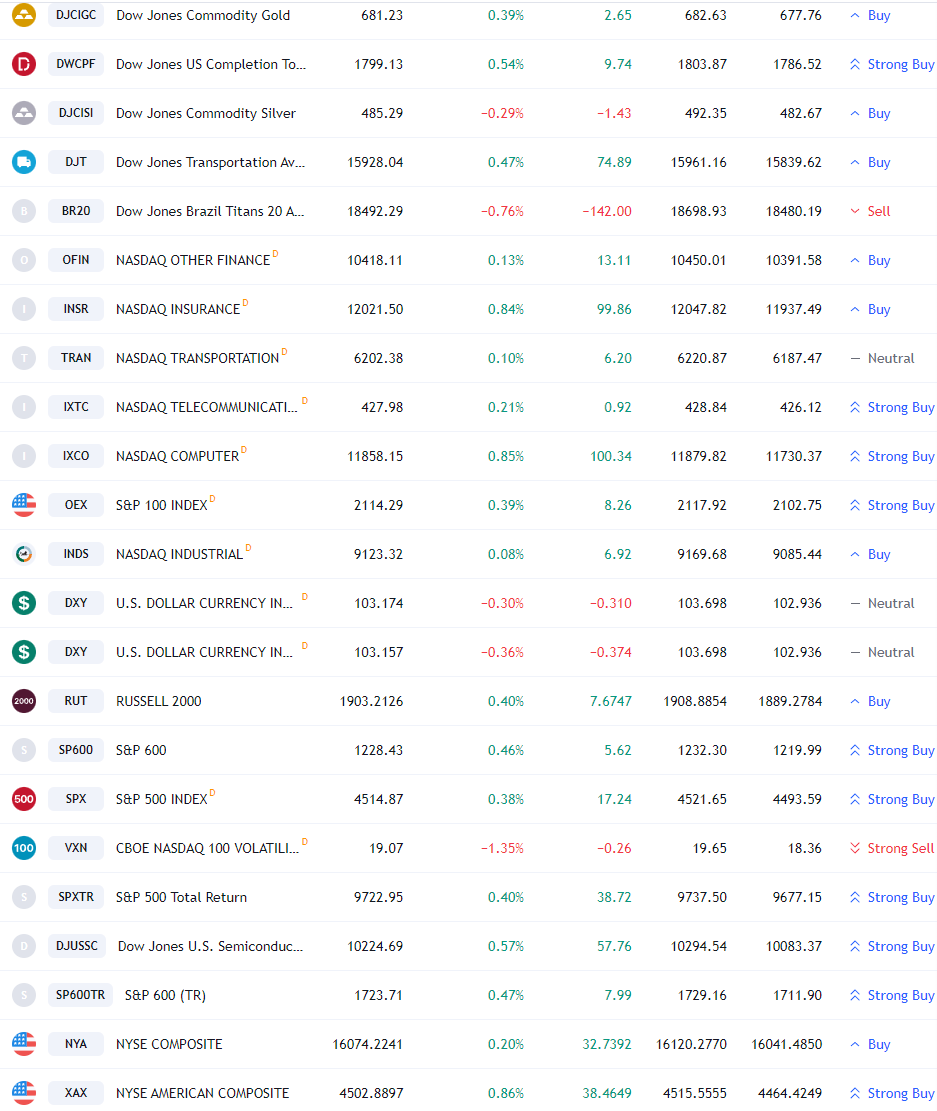
Task: Click Strong Sell rating for VXN
Action: [892, 848]
